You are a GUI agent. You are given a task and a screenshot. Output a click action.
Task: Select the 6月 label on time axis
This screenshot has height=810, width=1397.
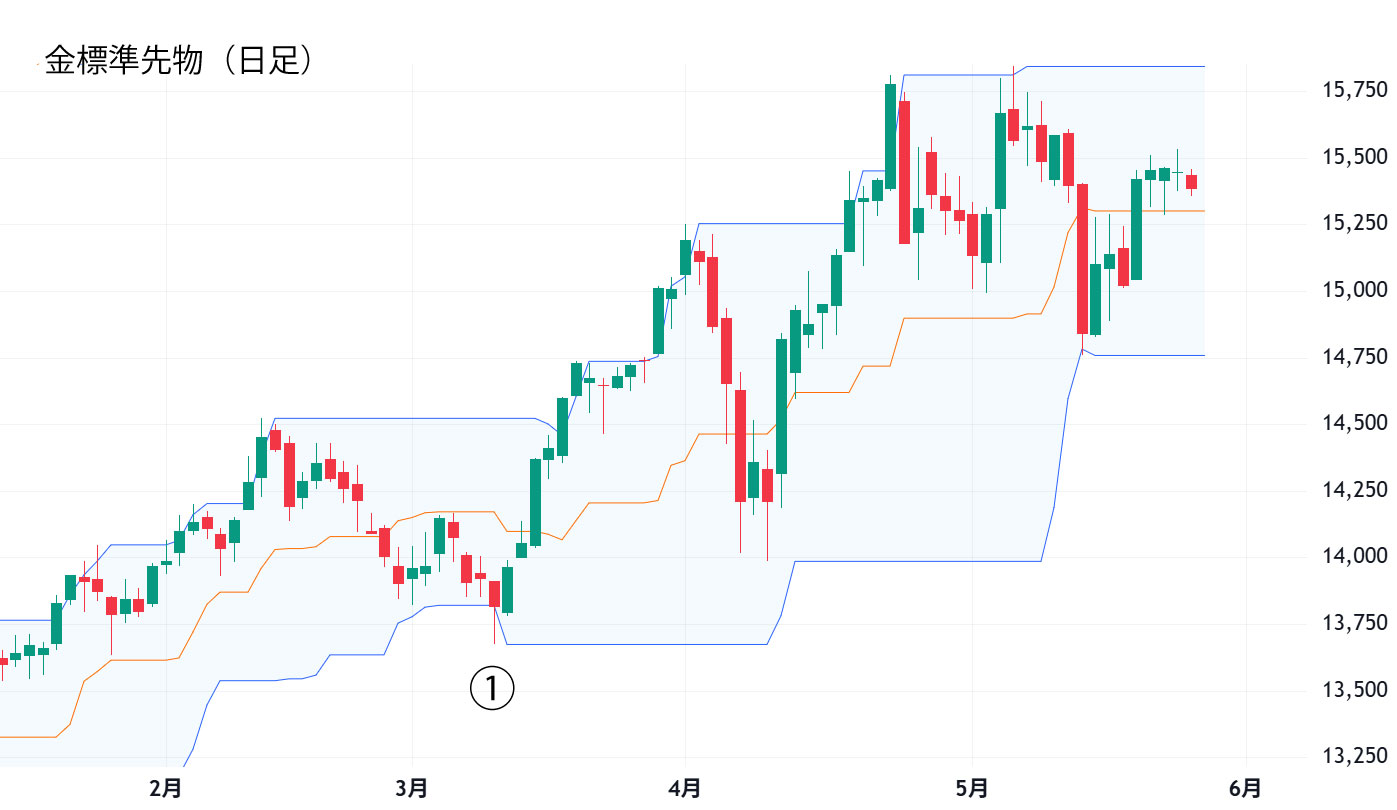click(1245, 789)
